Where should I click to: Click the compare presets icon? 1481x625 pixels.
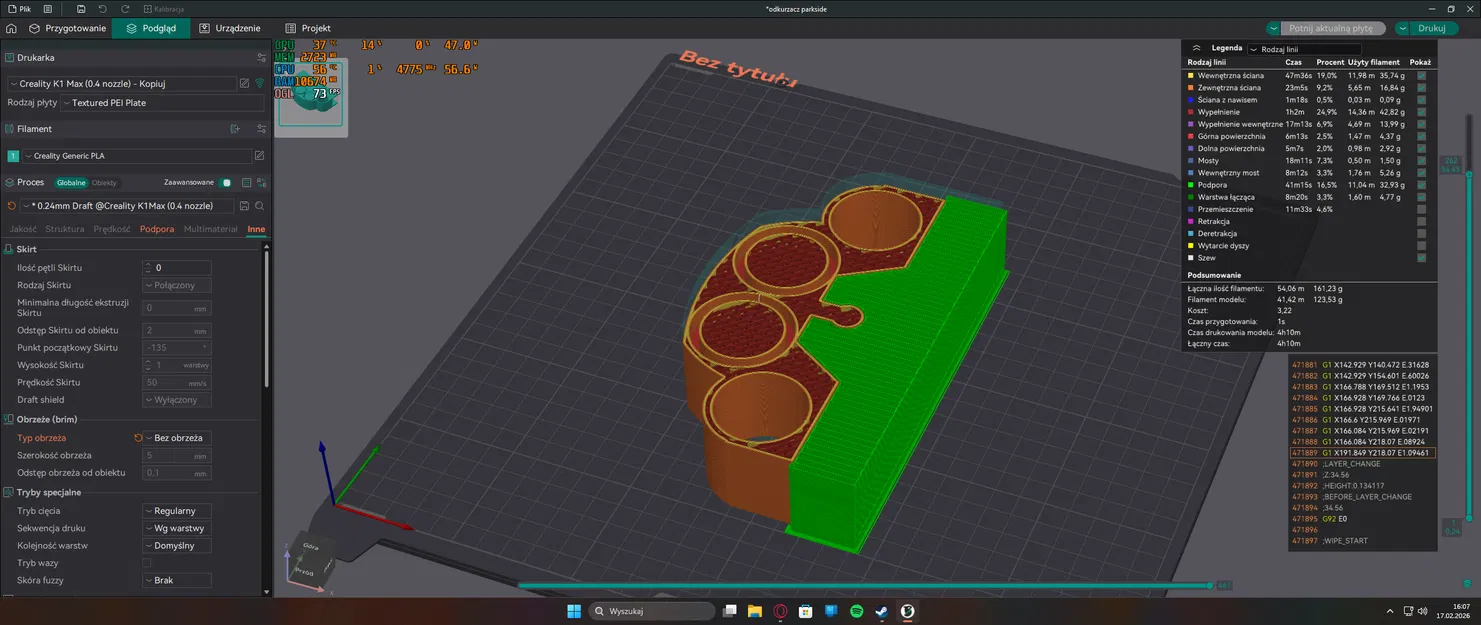click(261, 183)
